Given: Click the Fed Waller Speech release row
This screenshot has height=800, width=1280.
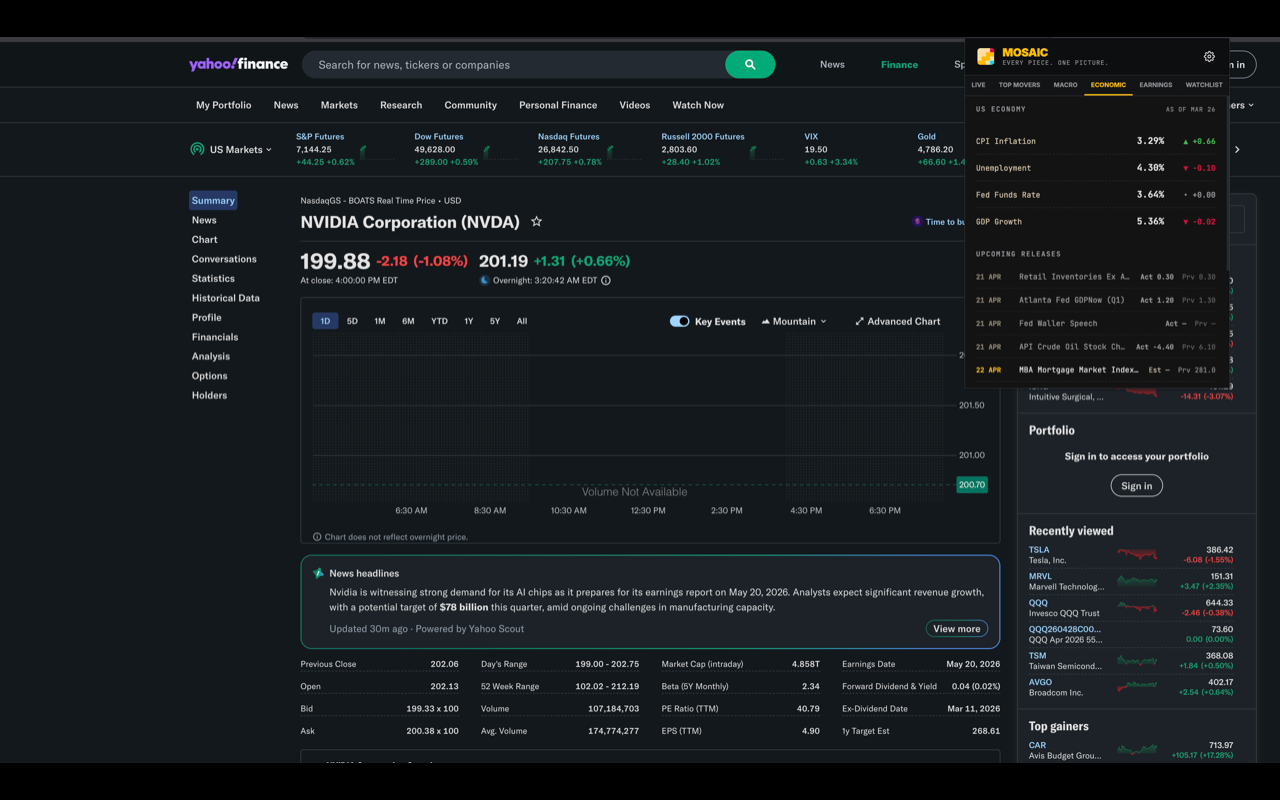Looking at the screenshot, I should (1096, 323).
